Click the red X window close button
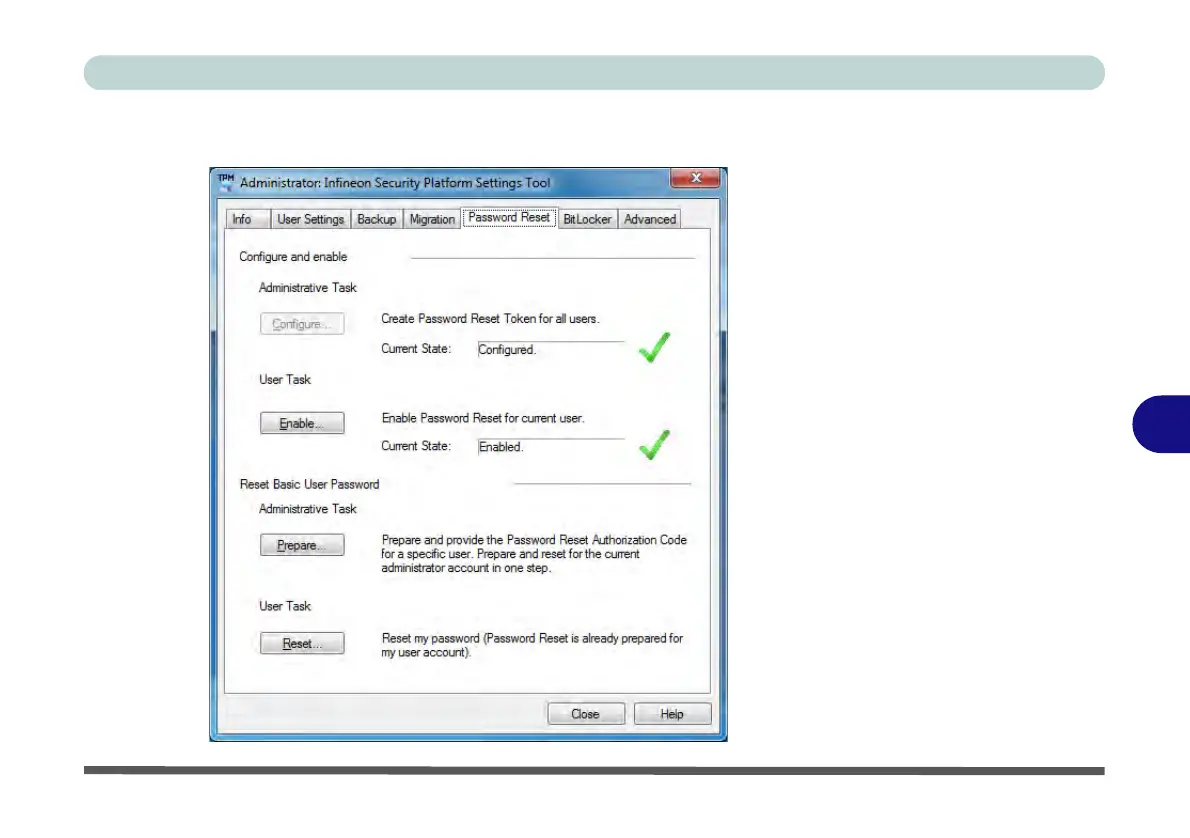The width and height of the screenshot is (1190, 838). pos(695,178)
